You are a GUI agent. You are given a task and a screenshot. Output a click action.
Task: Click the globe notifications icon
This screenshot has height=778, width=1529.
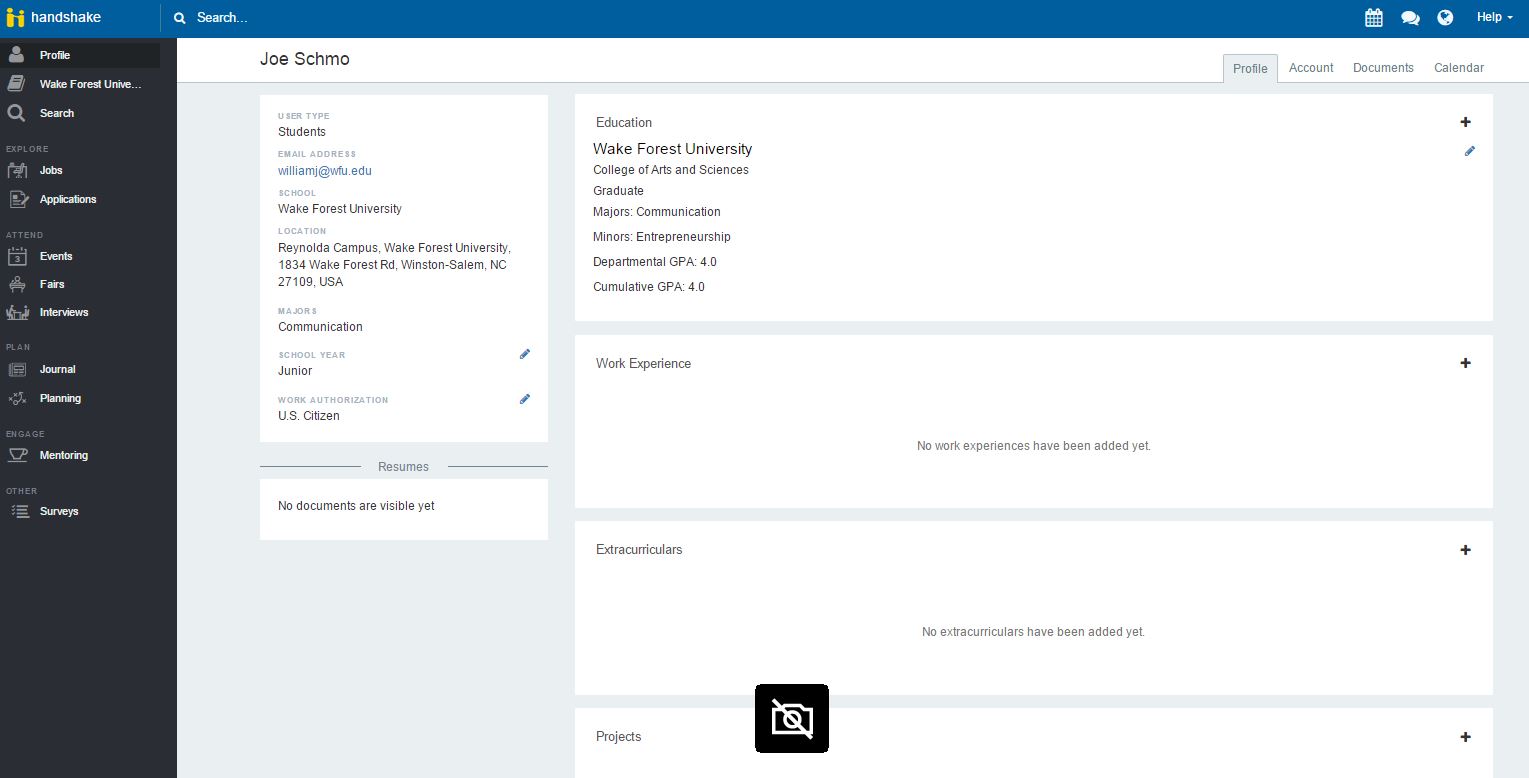pyautogui.click(x=1445, y=17)
